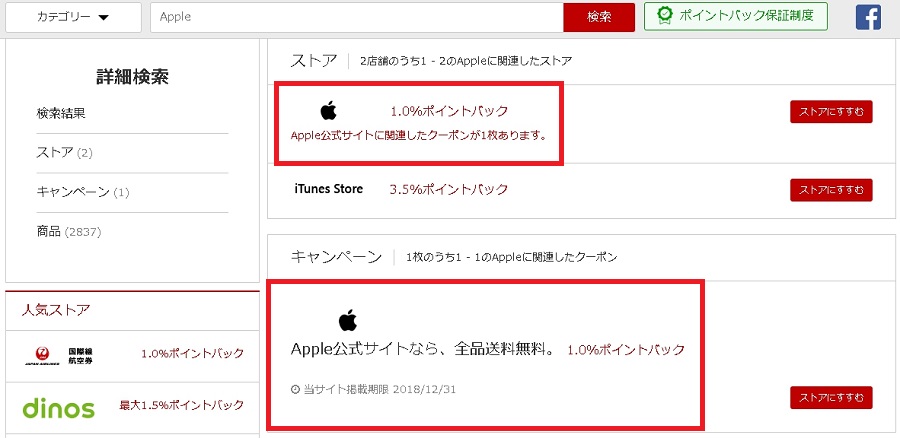
Task: Click the キャンペーン section heading
Action: click(x=336, y=257)
